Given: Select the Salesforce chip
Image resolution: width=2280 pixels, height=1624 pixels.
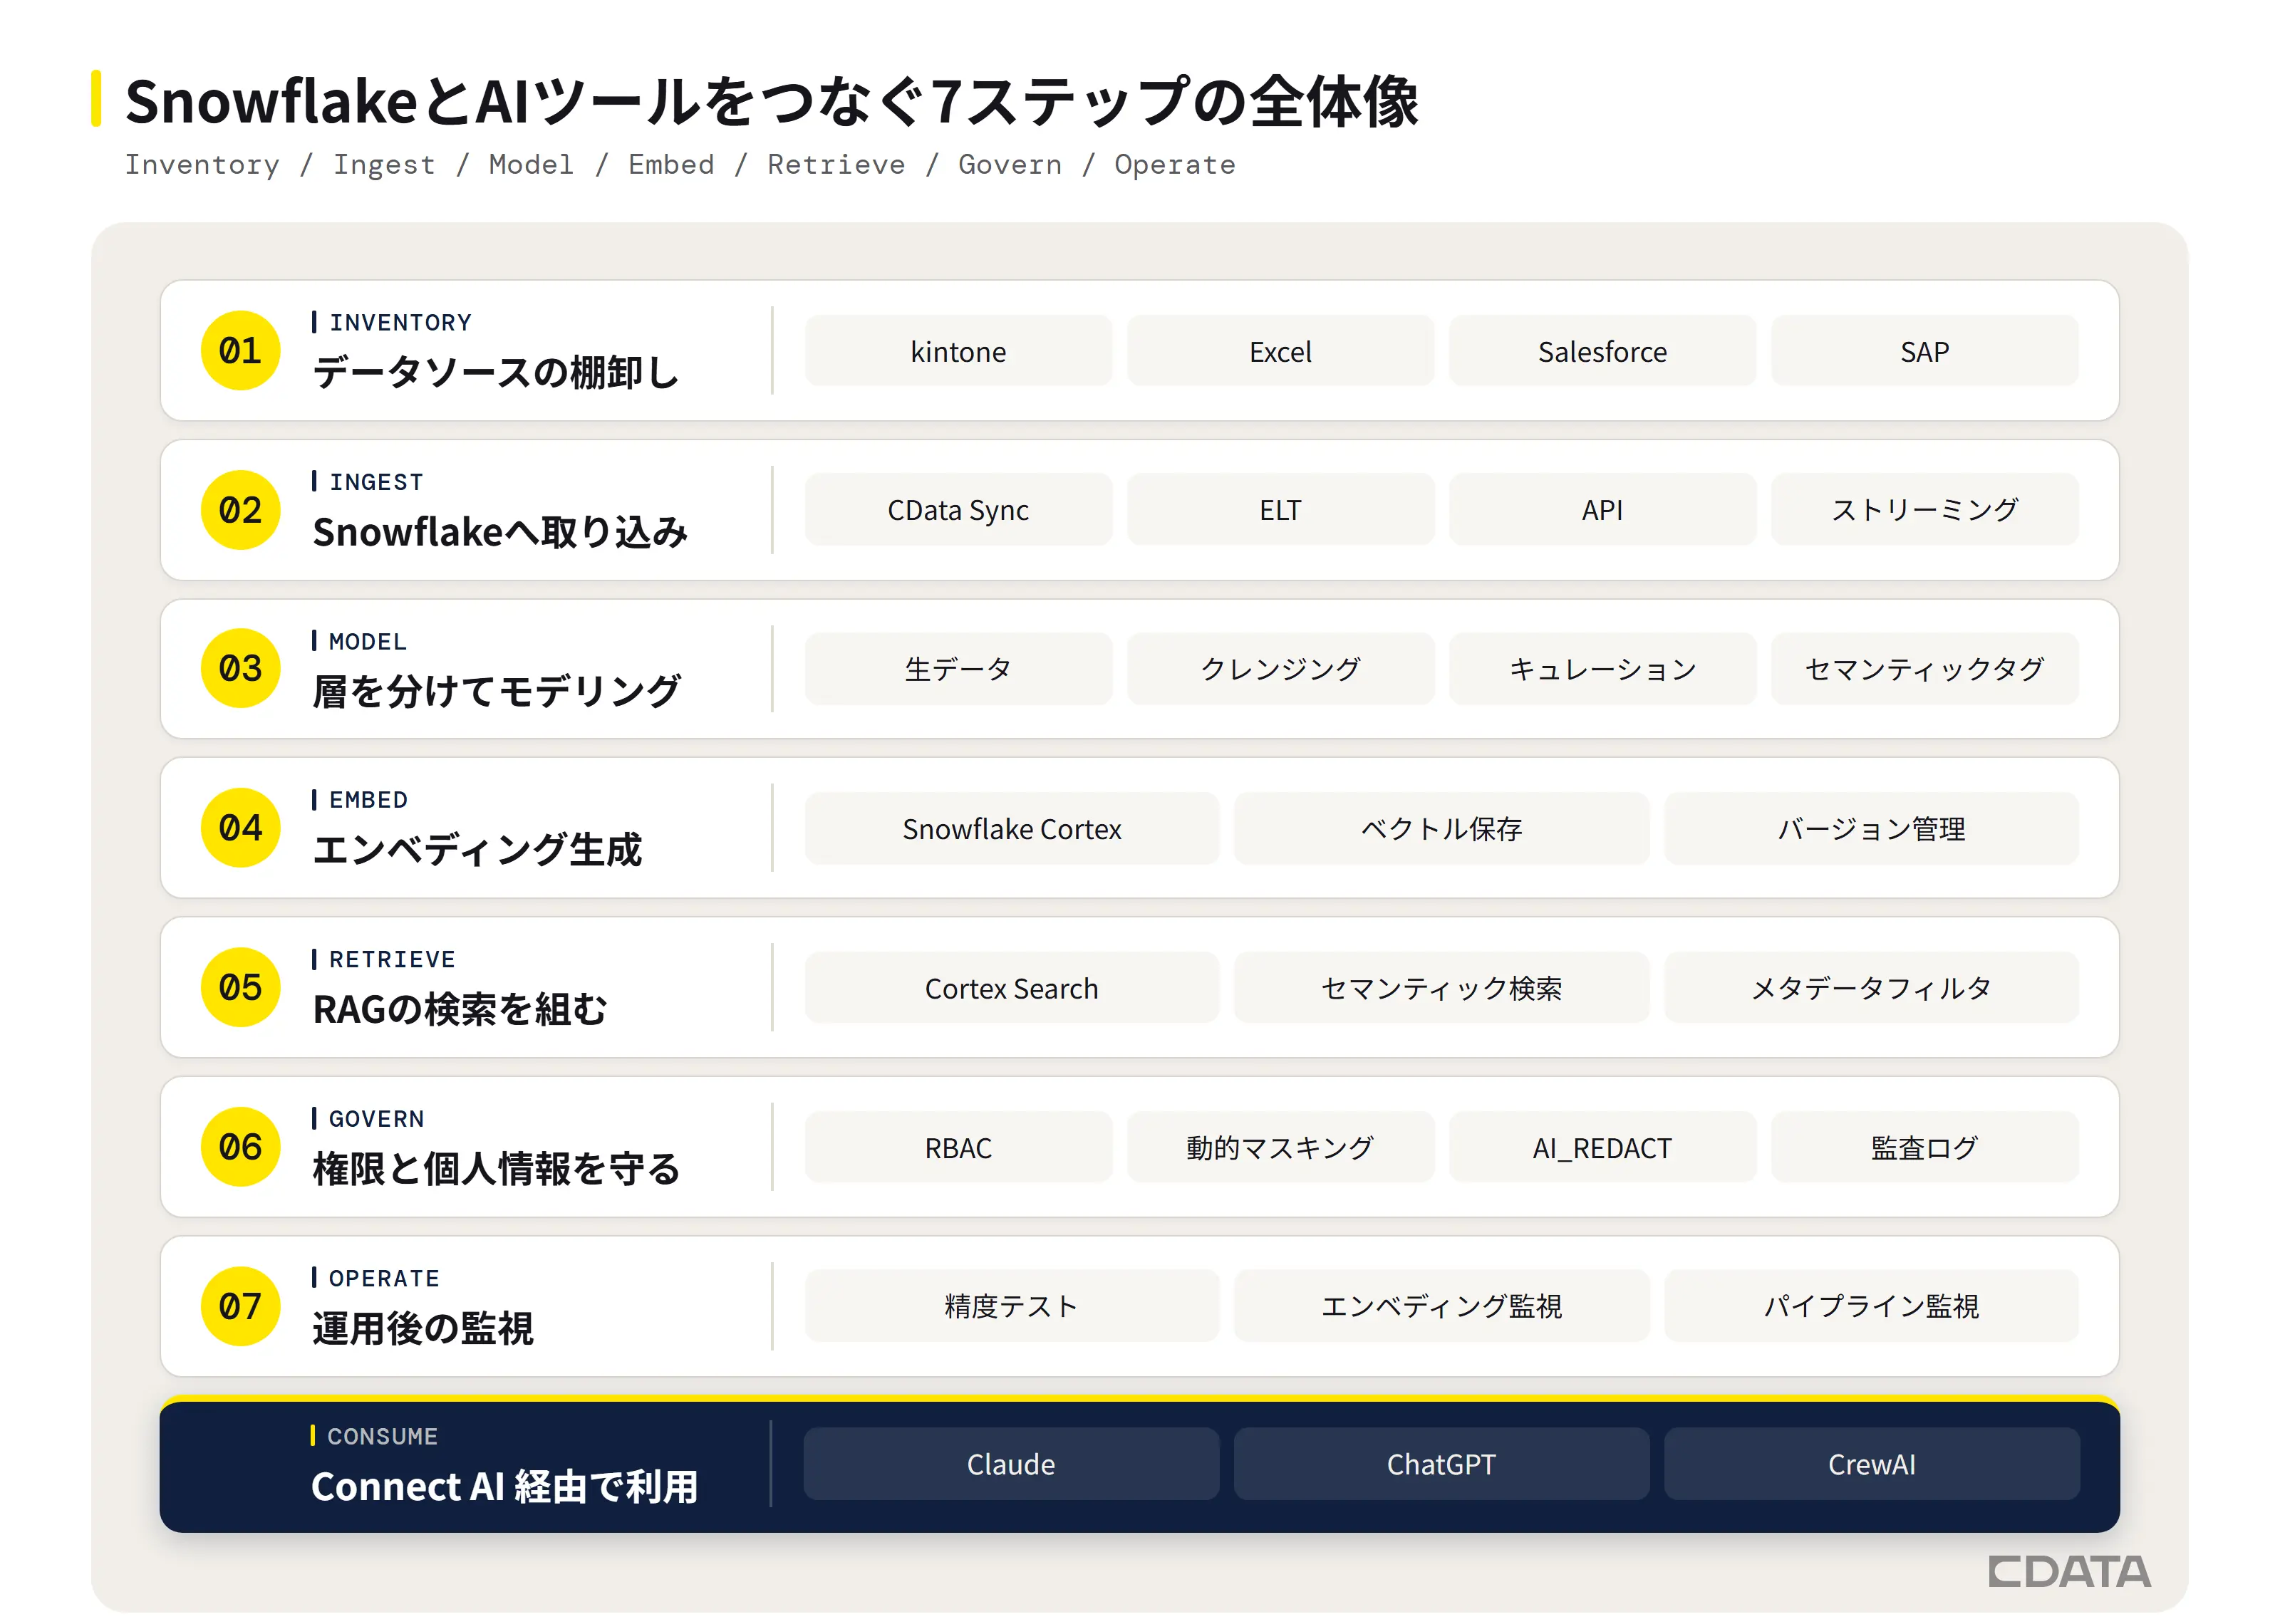Looking at the screenshot, I should click(1602, 351).
